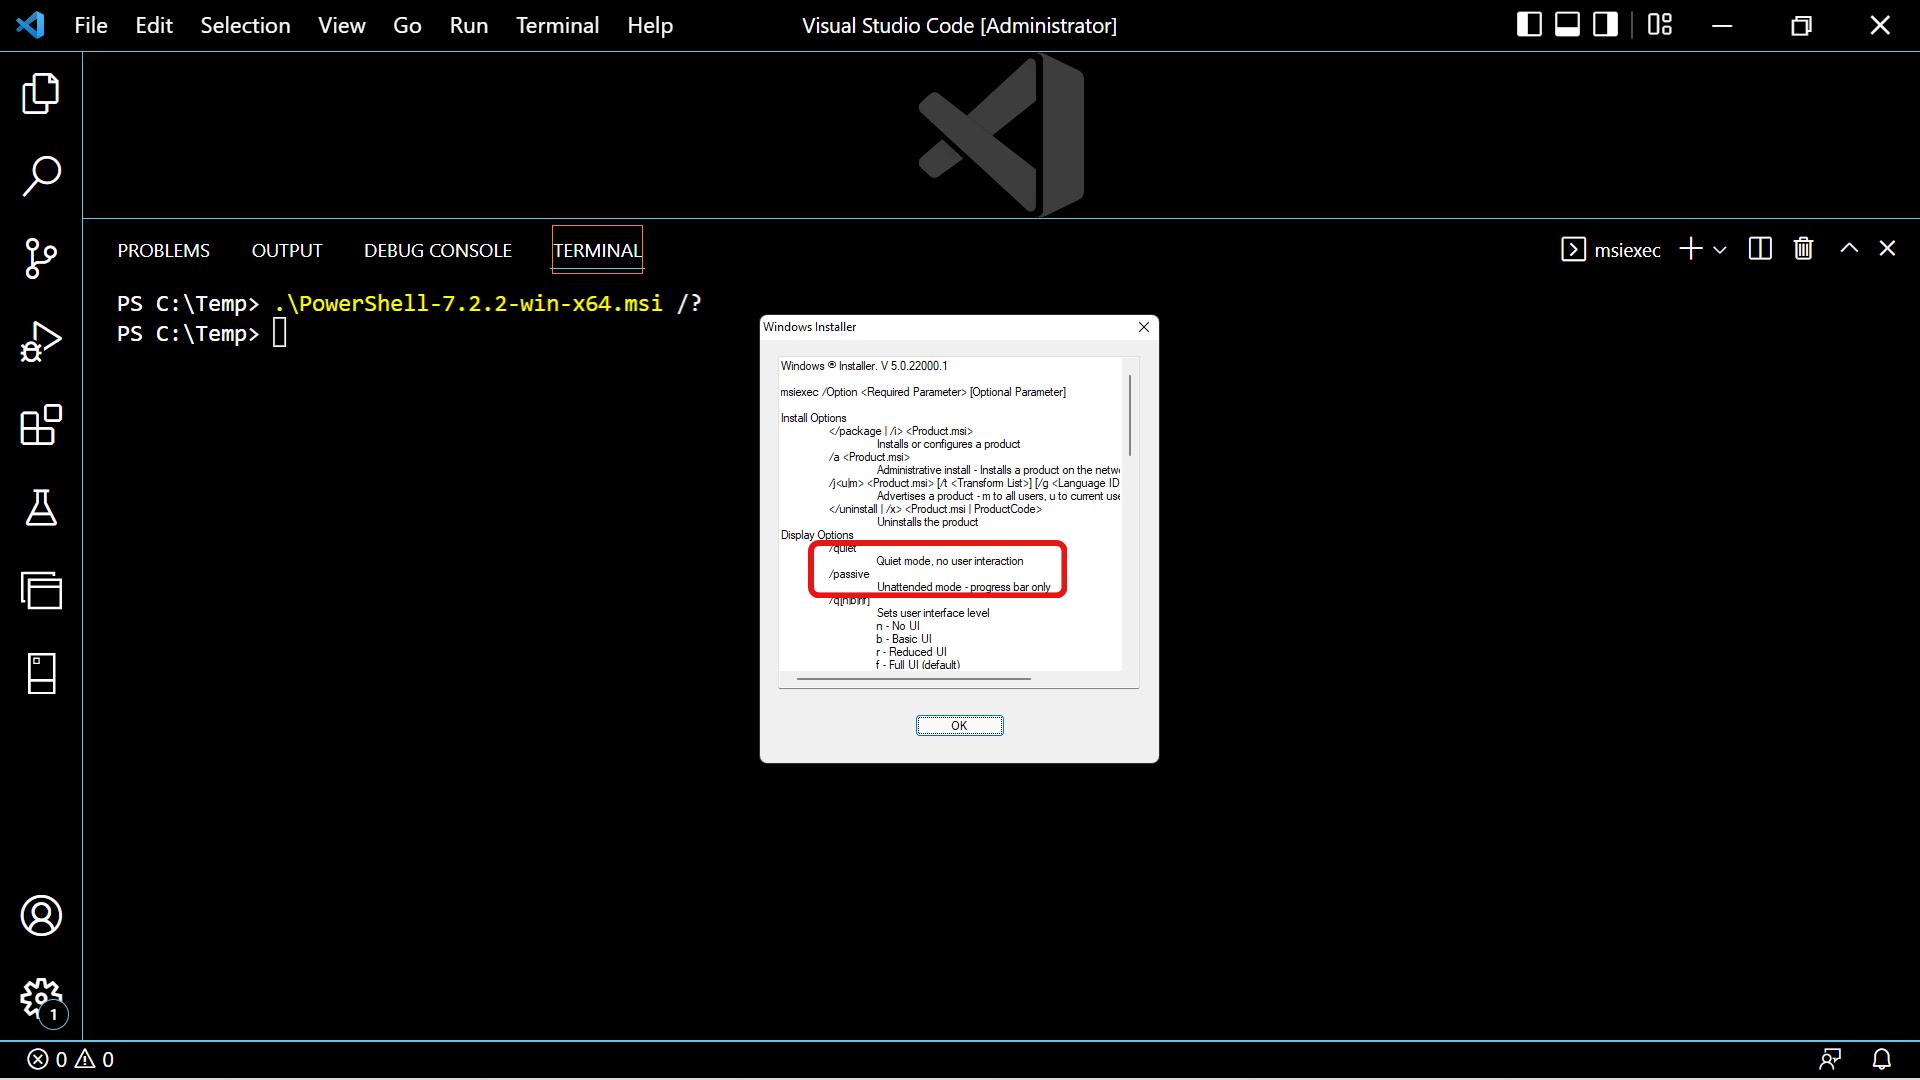Click horizontal scrollbar in installer help
The height and width of the screenshot is (1080, 1920).
tap(913, 679)
